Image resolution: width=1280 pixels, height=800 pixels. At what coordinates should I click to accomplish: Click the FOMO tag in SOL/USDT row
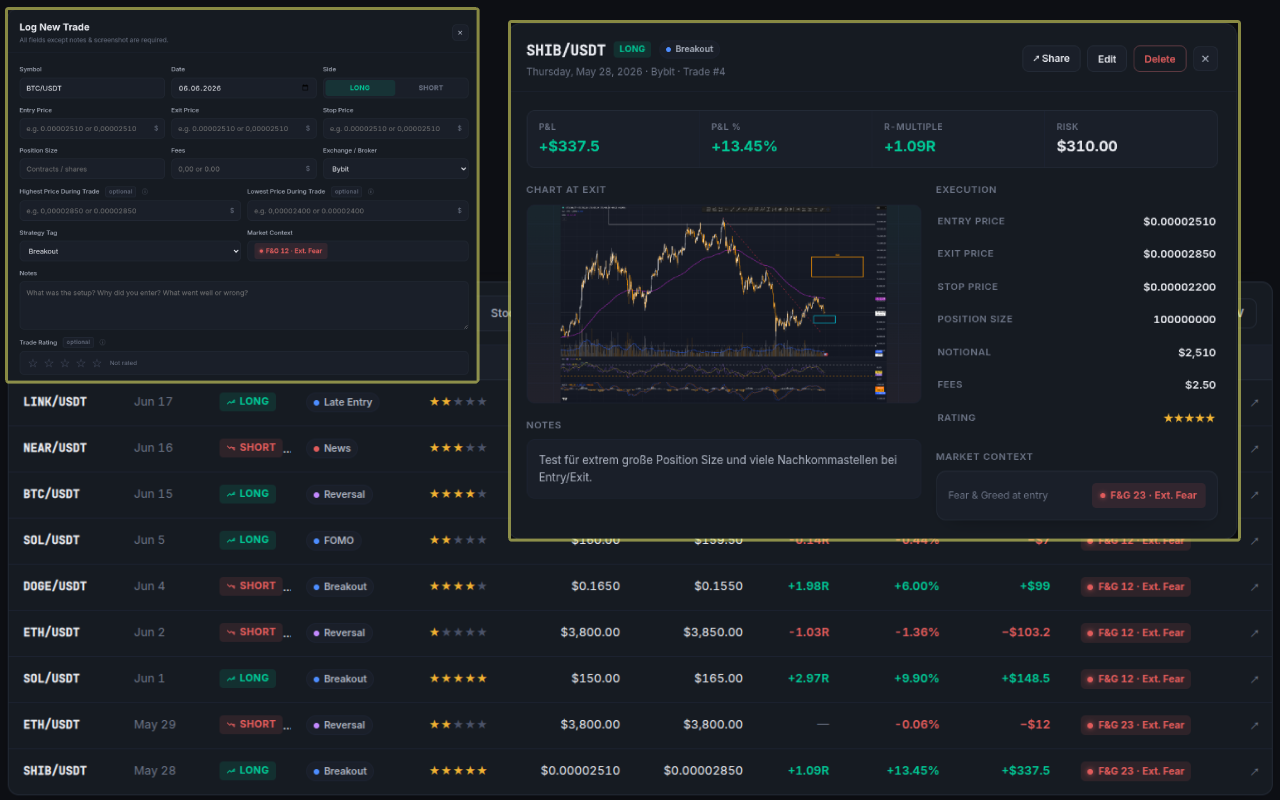click(x=335, y=540)
